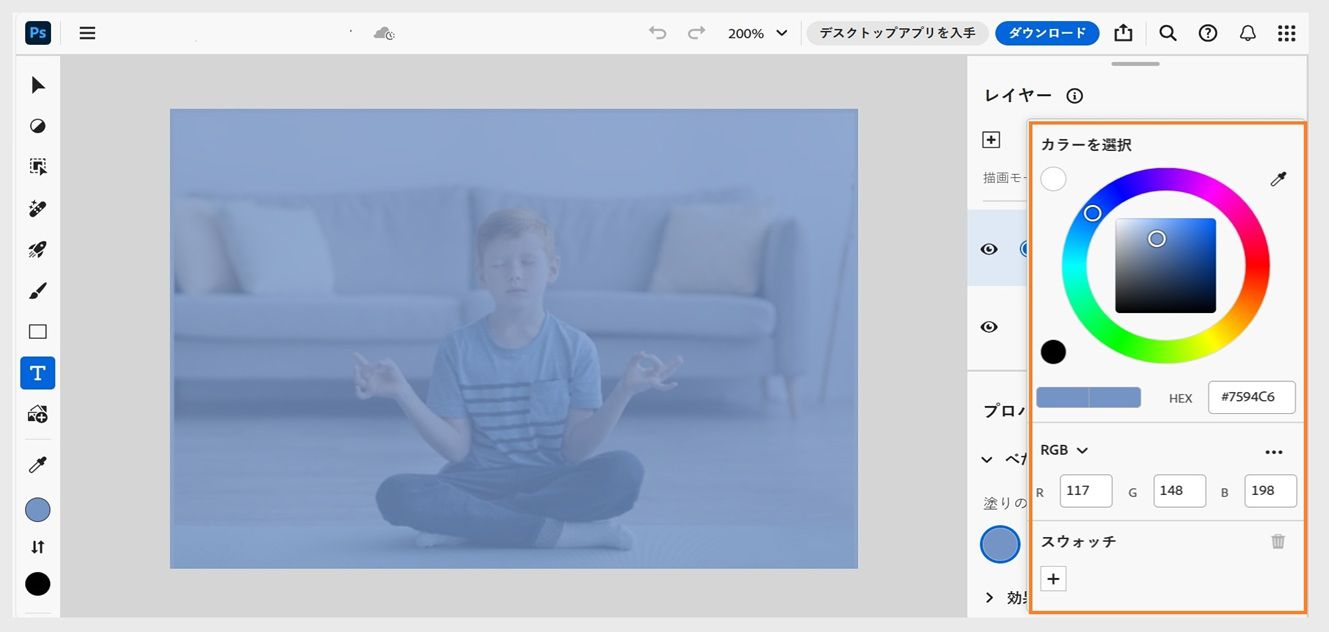1329x632 pixels.
Task: Open the color options ellipsis menu
Action: (1274, 452)
